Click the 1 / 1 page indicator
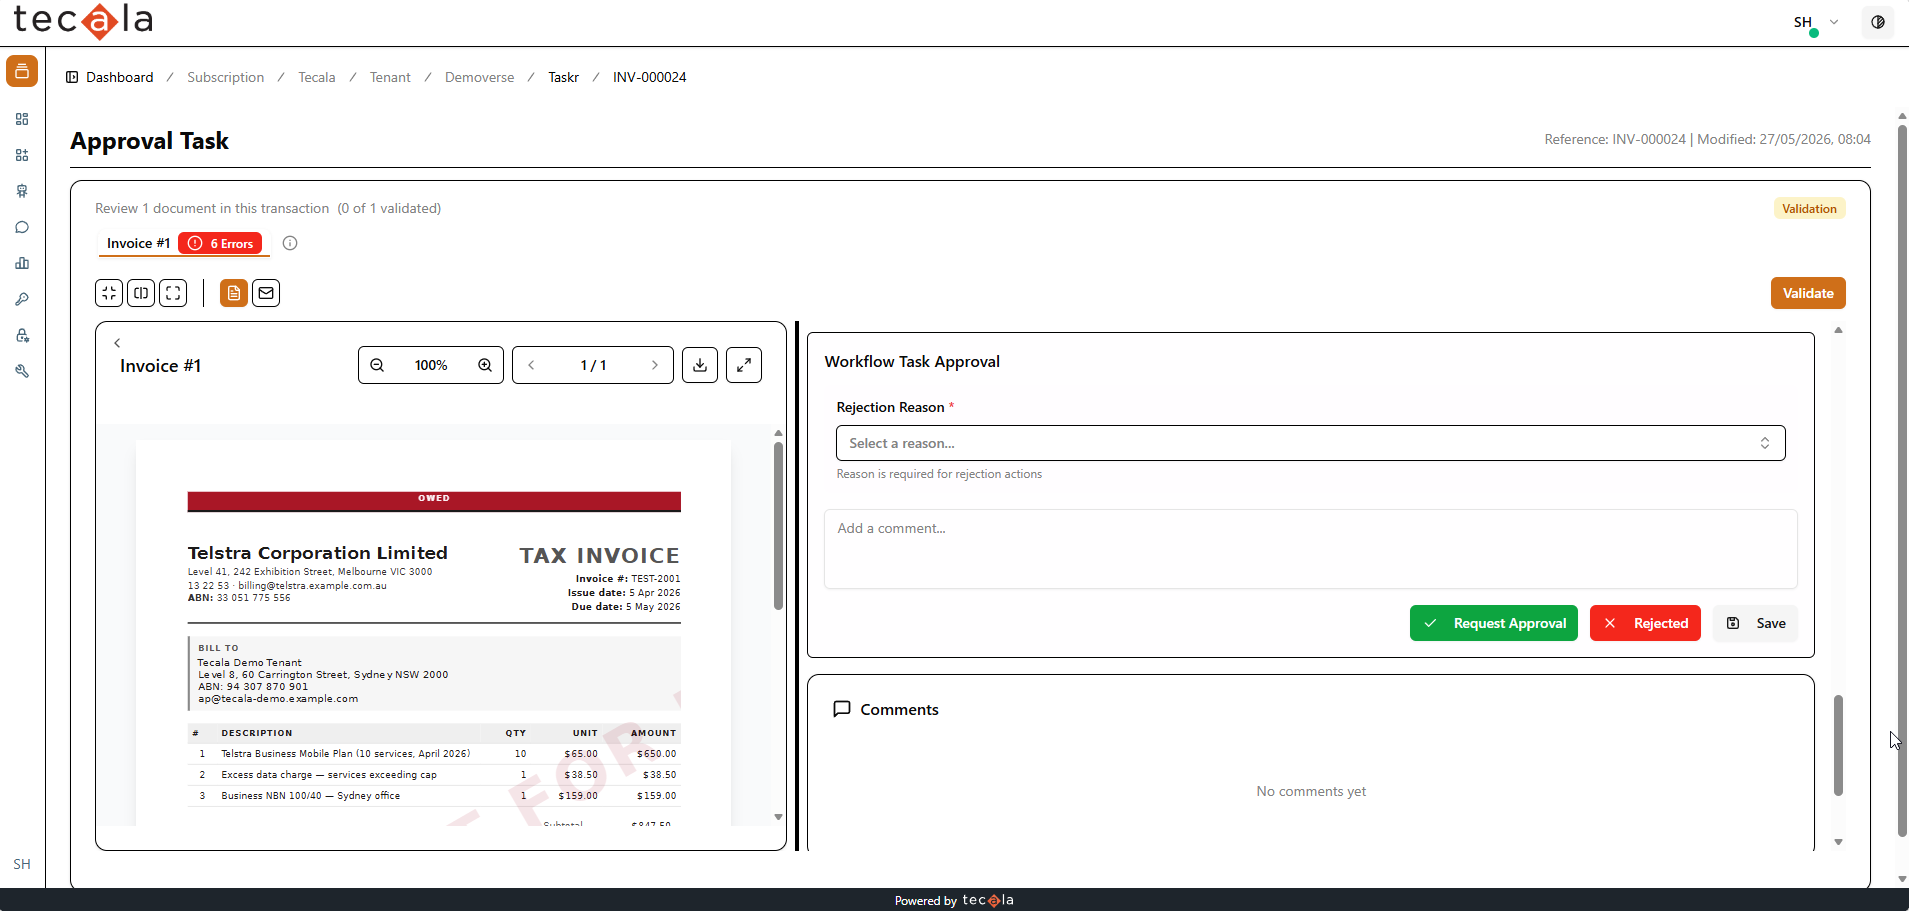The image size is (1909, 911). click(x=593, y=365)
